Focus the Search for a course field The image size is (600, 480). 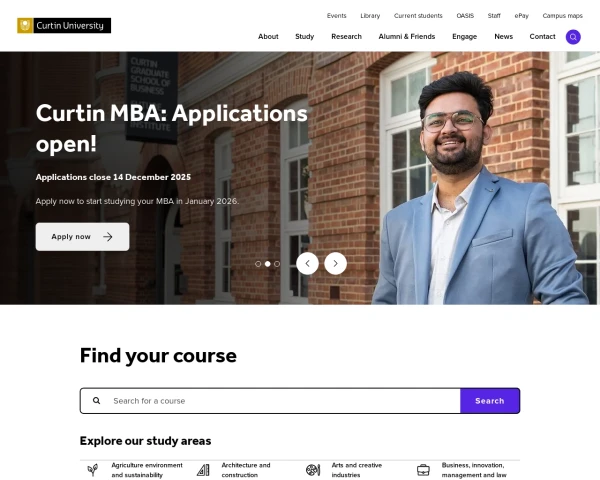click(283, 401)
